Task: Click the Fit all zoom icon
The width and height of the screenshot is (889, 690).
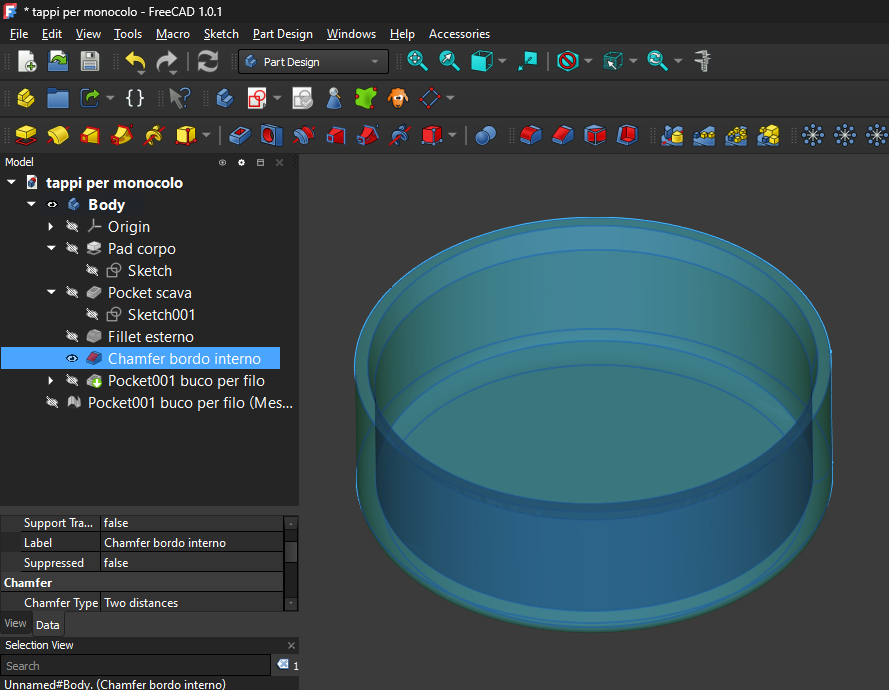Action: click(418, 61)
